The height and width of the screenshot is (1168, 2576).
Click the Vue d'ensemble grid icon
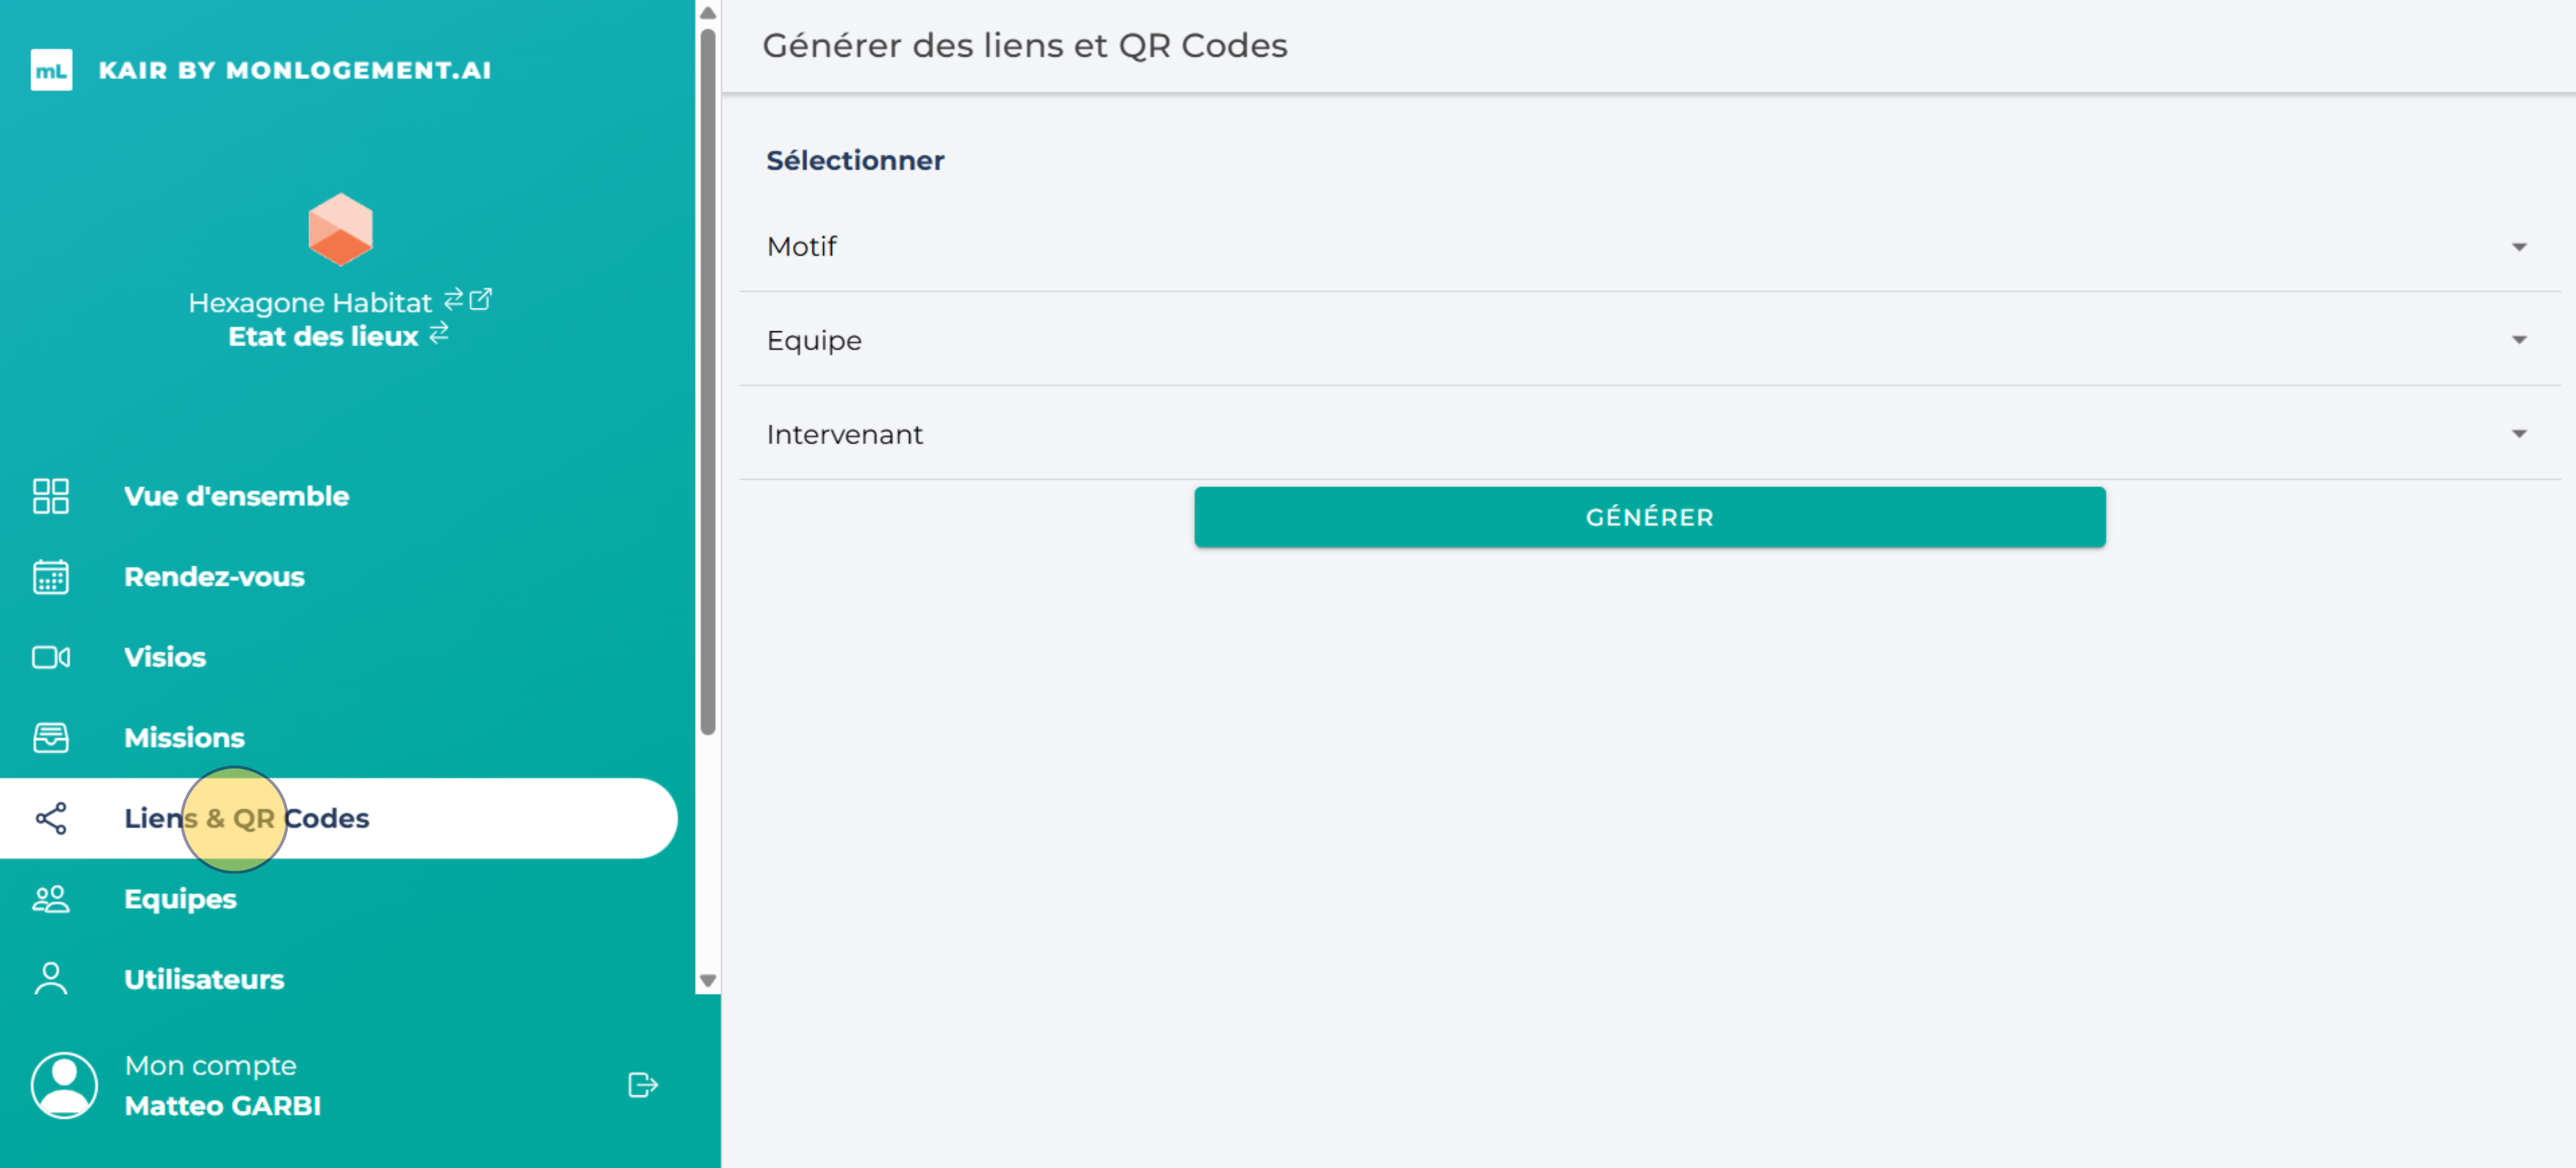pyautogui.click(x=51, y=496)
